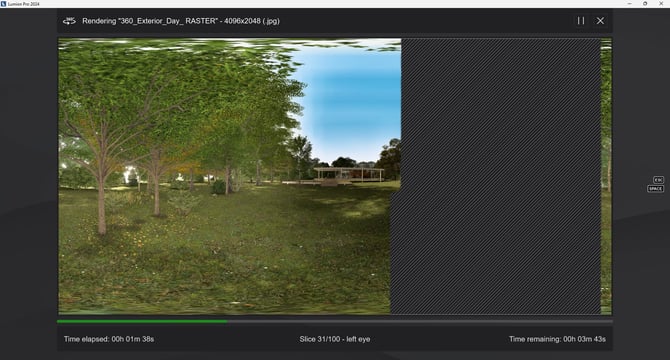Close the Lumion Pro window

661,3
